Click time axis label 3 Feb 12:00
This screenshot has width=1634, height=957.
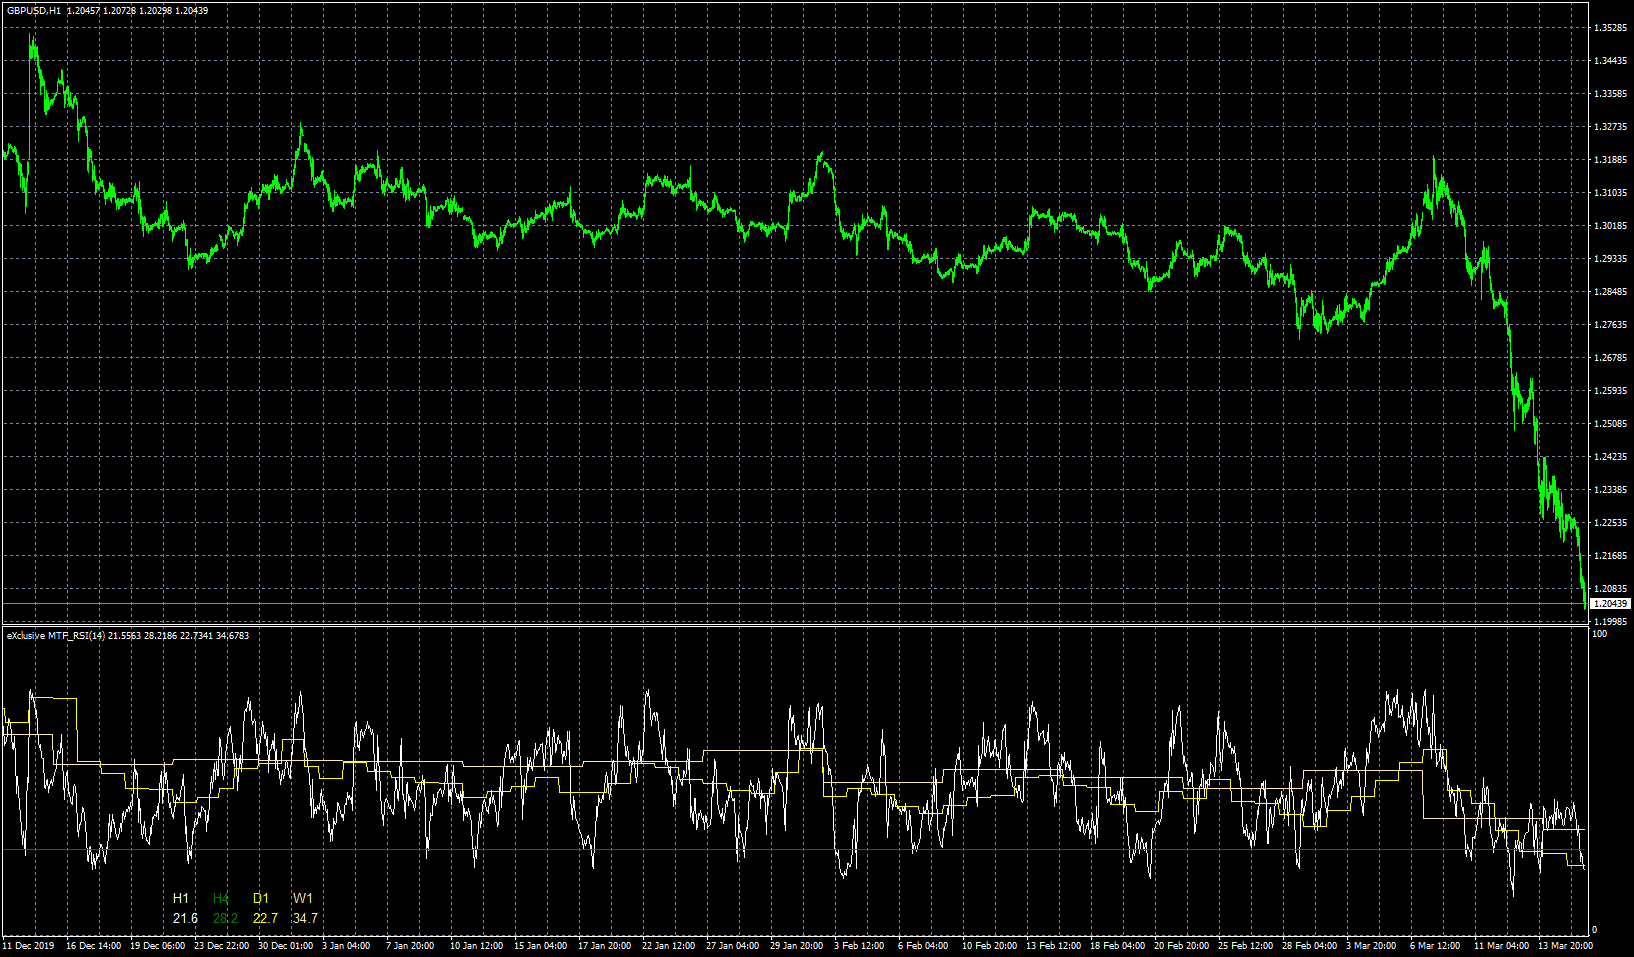859,945
